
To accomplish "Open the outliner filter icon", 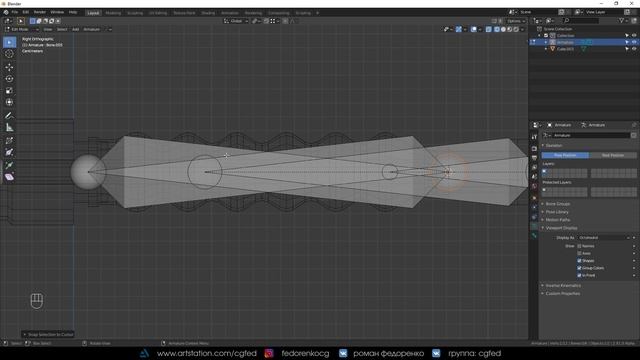I will (621, 20).
